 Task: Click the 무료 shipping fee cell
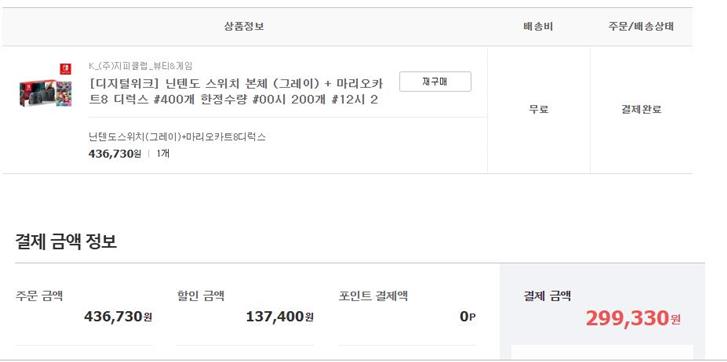[539, 109]
